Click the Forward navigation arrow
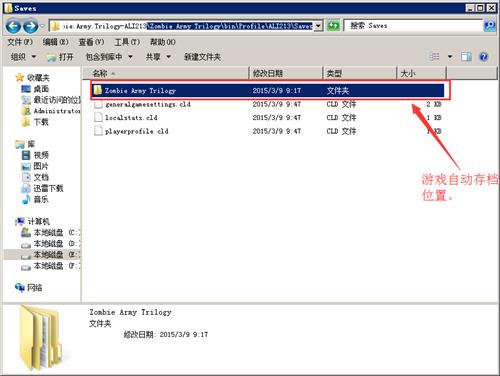This screenshot has height=376, width=500. pyautogui.click(x=31, y=26)
